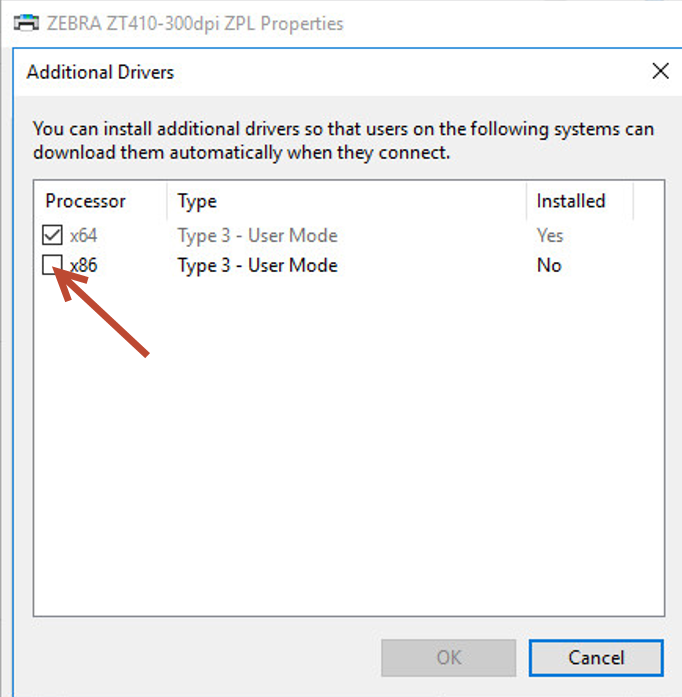
Task: Click Type 3 - User Mode in the x86 row
Action: click(257, 265)
